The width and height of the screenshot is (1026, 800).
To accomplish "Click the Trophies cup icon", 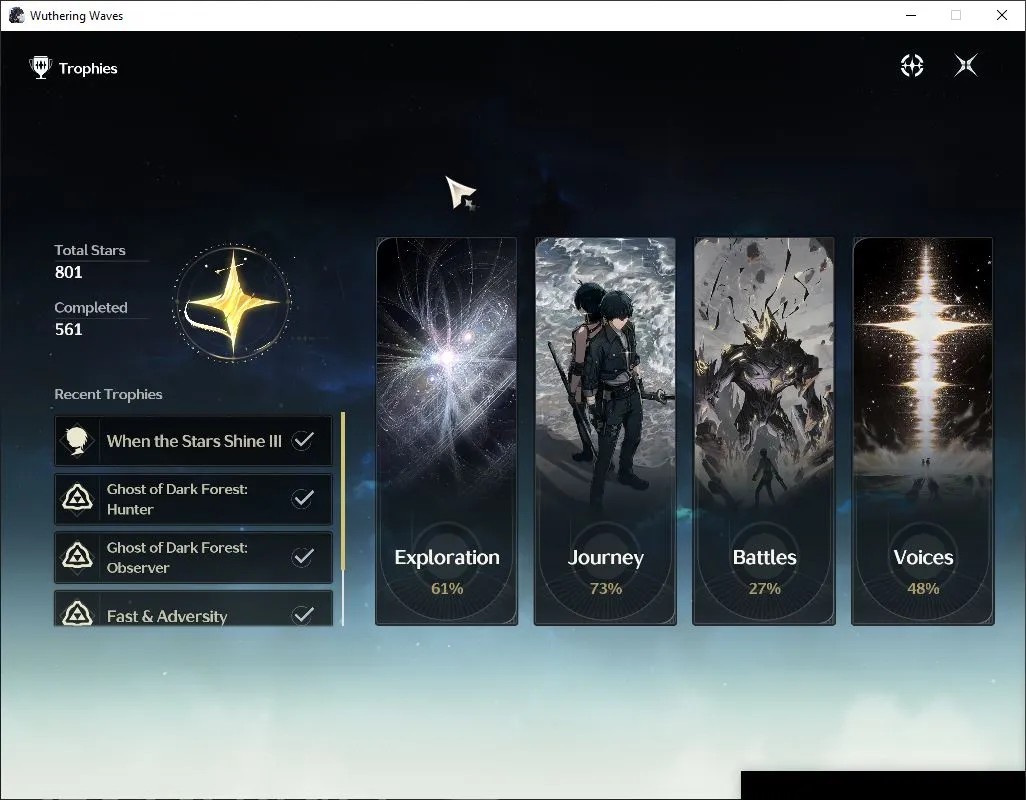I will (41, 67).
